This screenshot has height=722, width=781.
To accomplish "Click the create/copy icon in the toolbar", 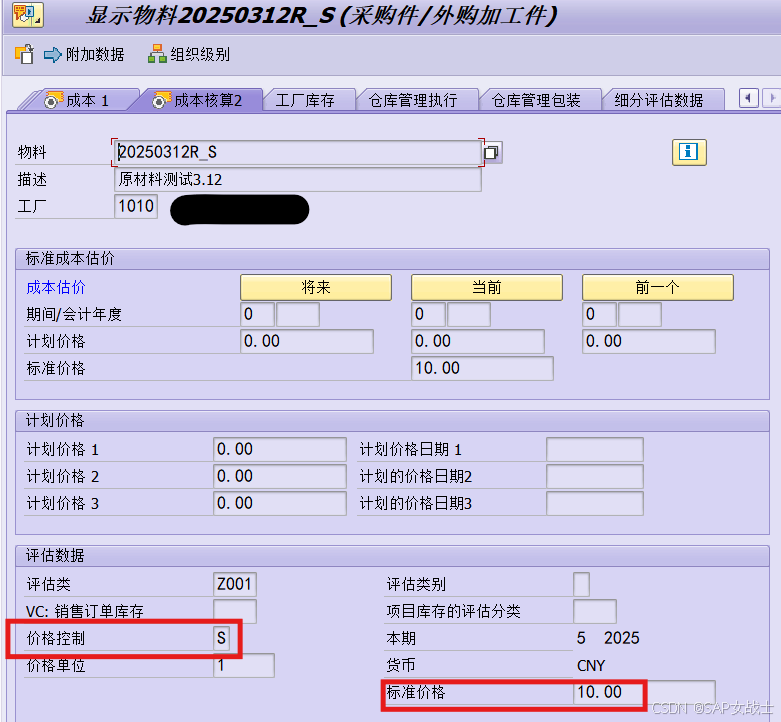I will (x=24, y=54).
